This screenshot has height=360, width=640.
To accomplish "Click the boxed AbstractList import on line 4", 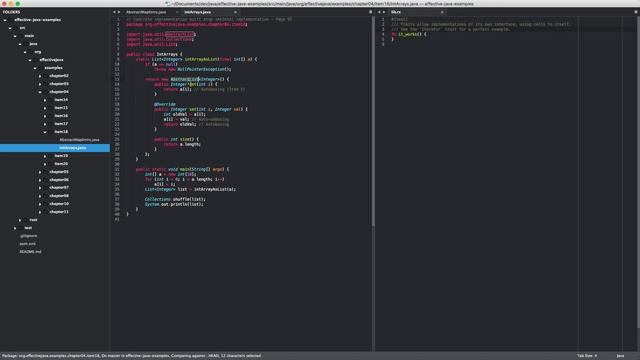I will pyautogui.click(x=180, y=34).
